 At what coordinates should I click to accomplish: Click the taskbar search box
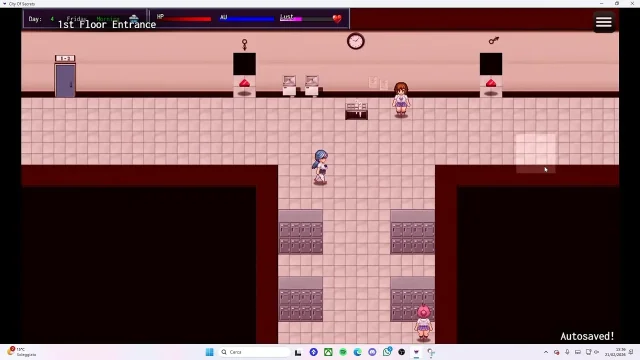pyautogui.click(x=255, y=352)
